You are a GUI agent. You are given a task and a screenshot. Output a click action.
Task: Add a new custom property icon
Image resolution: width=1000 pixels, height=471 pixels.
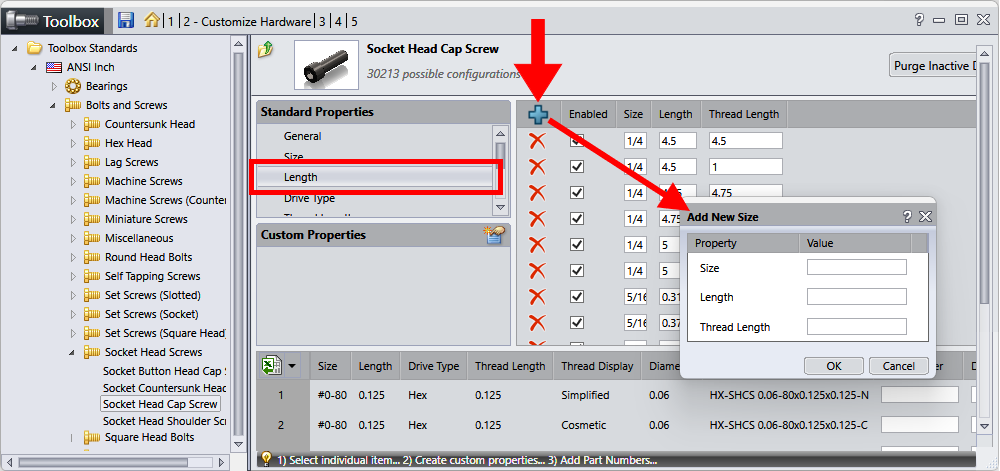point(494,235)
